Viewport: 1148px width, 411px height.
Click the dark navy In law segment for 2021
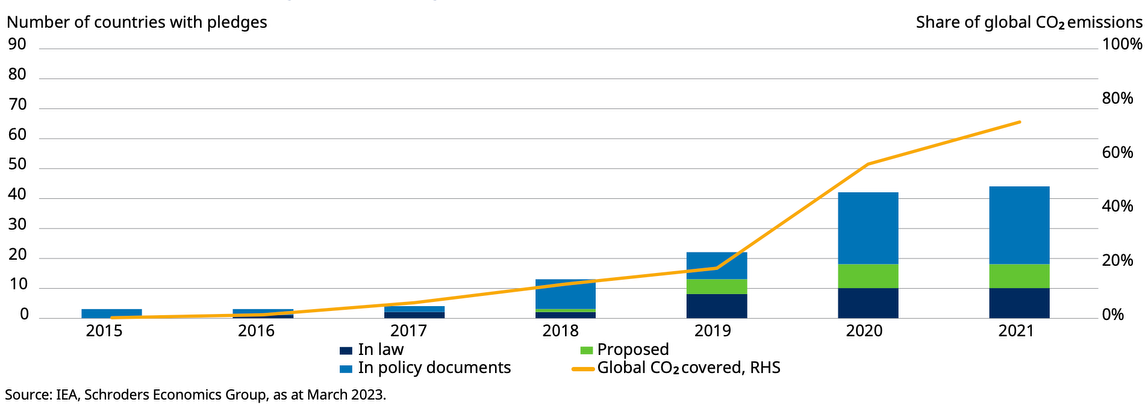[1019, 303]
